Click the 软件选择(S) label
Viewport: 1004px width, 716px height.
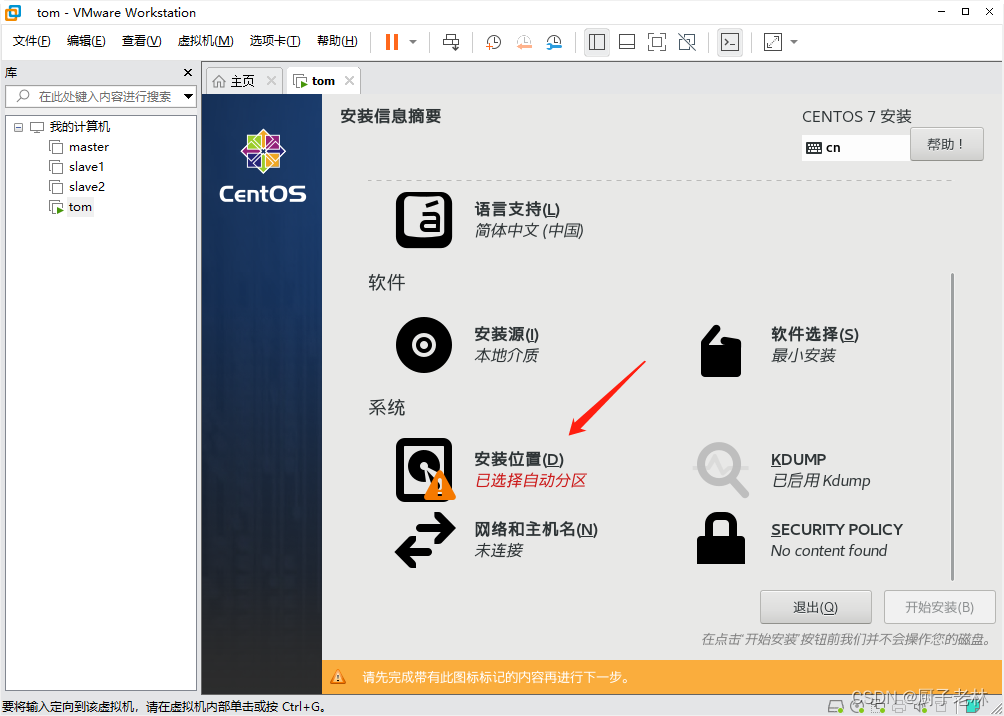(814, 334)
